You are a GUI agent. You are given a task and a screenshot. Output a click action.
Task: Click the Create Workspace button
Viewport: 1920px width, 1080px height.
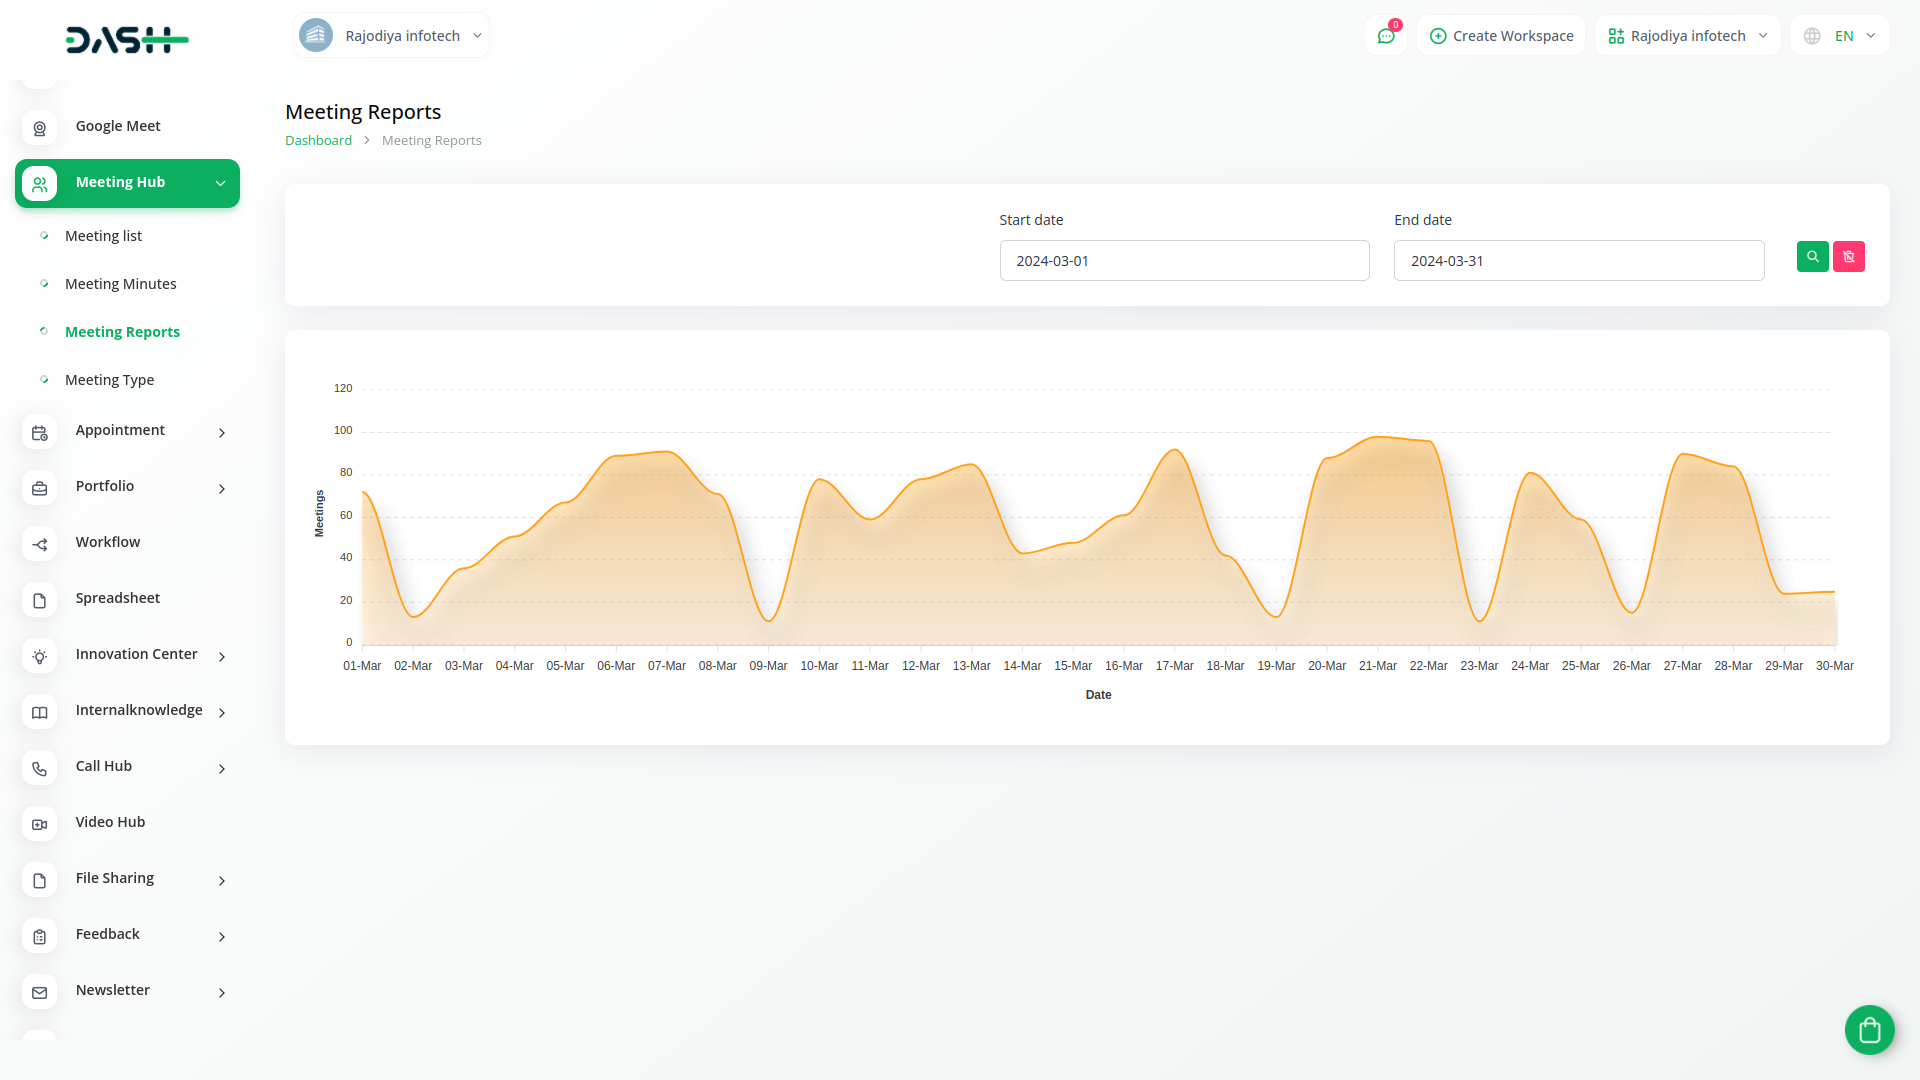(1501, 36)
